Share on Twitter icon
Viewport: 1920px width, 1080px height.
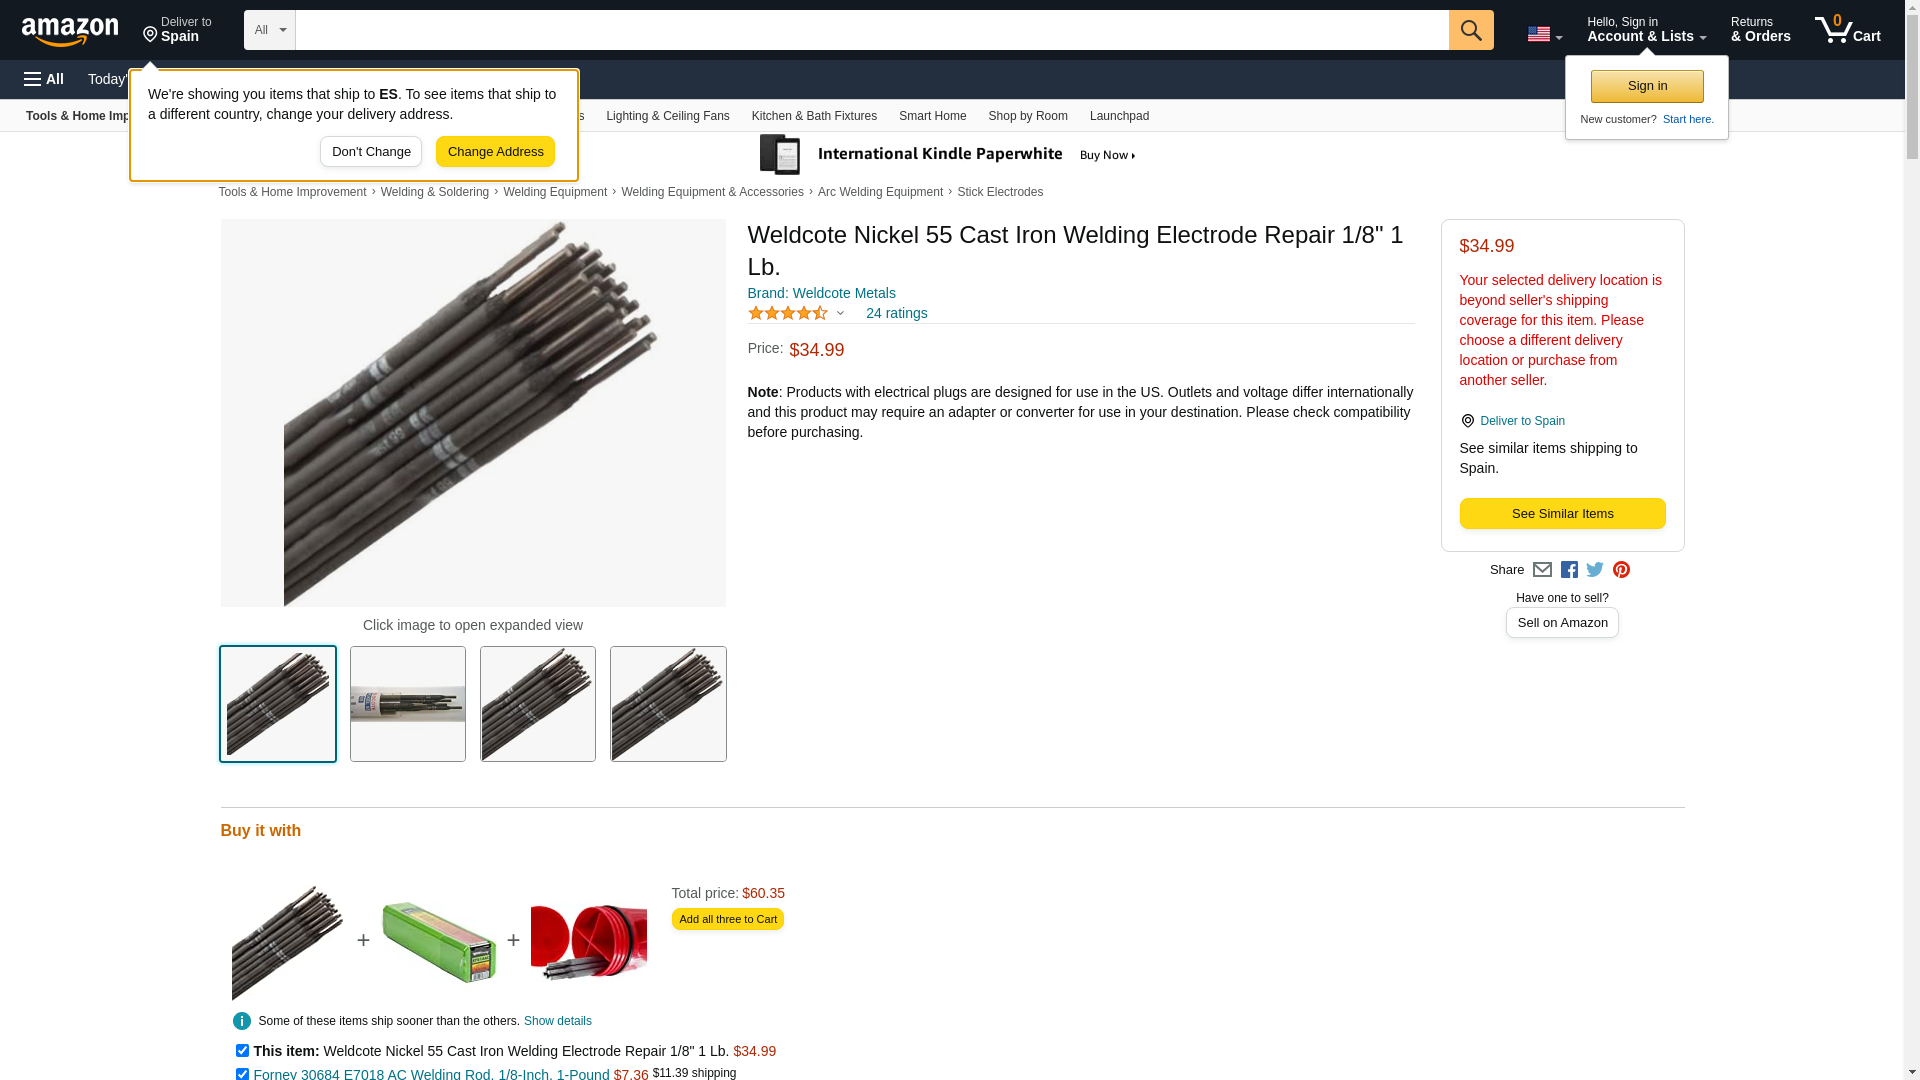[1595, 570]
